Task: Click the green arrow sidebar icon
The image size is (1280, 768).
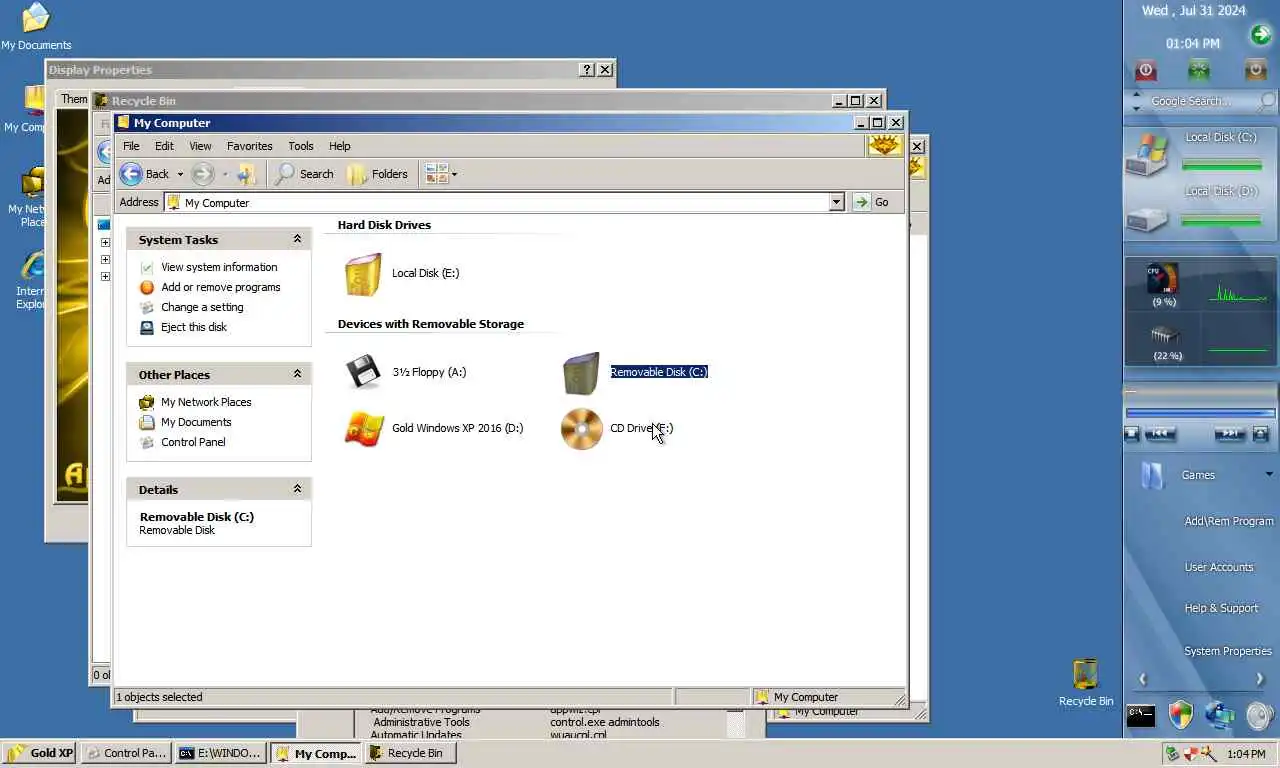Action: (x=1260, y=36)
